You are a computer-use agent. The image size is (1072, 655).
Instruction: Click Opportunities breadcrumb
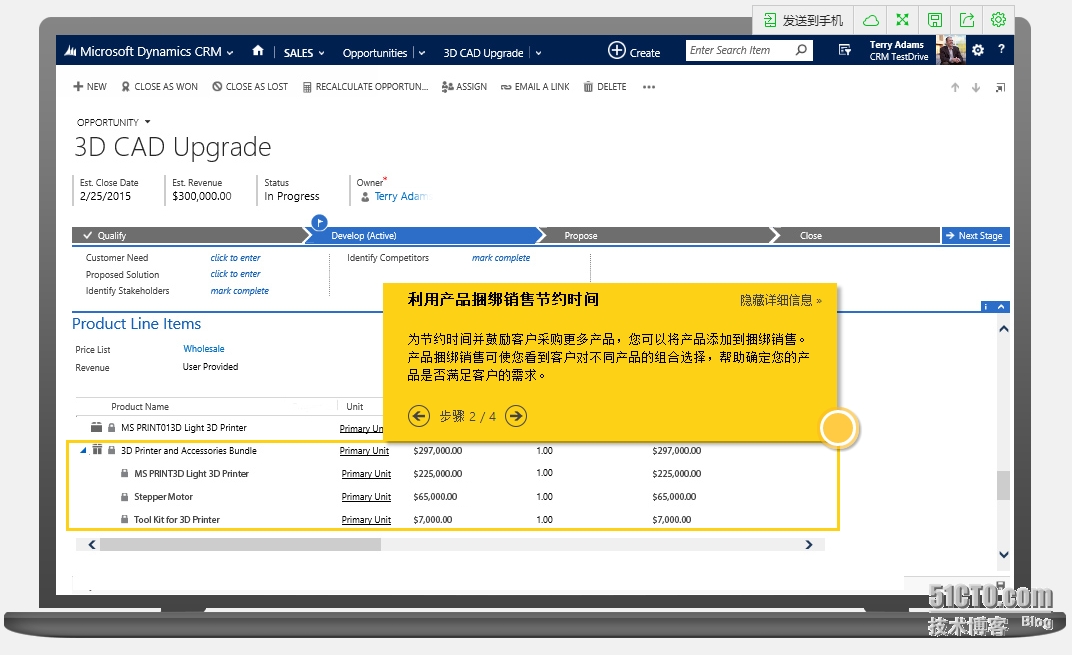[375, 53]
